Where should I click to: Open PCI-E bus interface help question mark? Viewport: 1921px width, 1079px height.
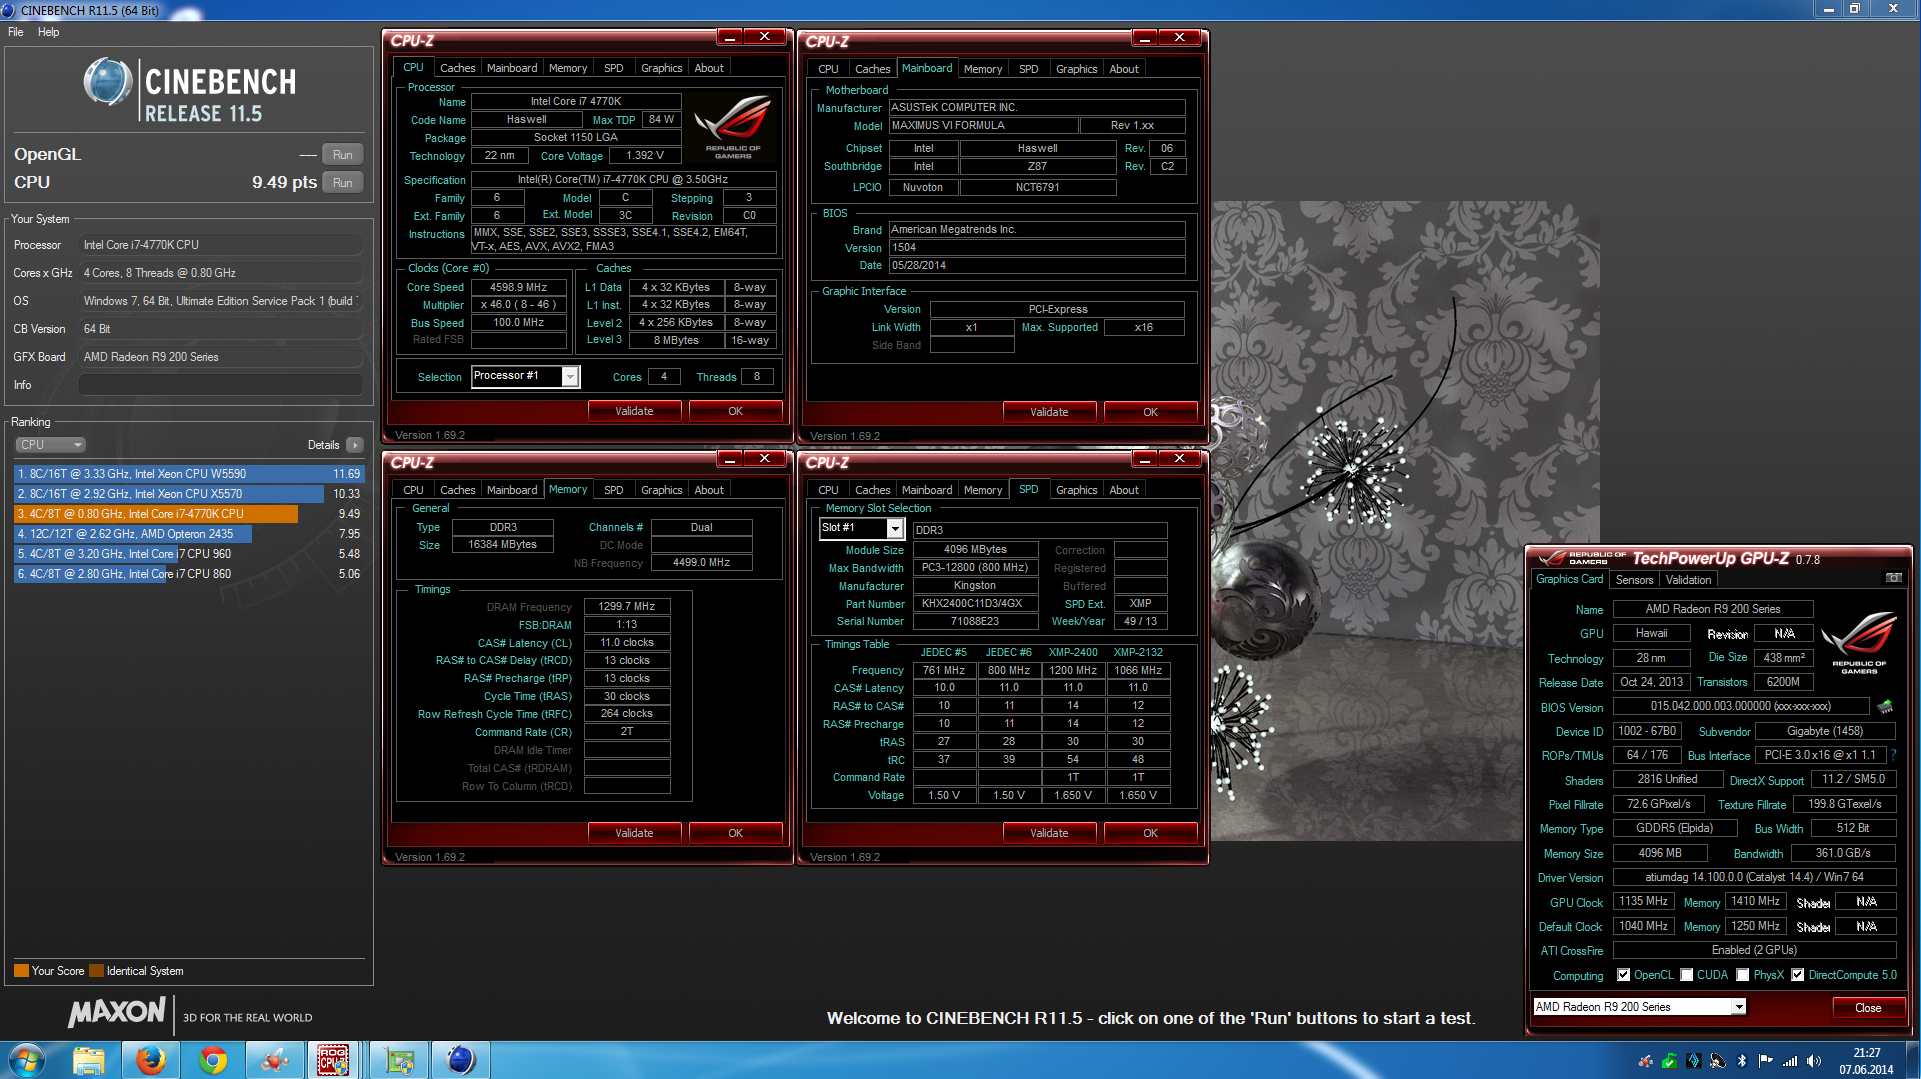click(x=1893, y=755)
